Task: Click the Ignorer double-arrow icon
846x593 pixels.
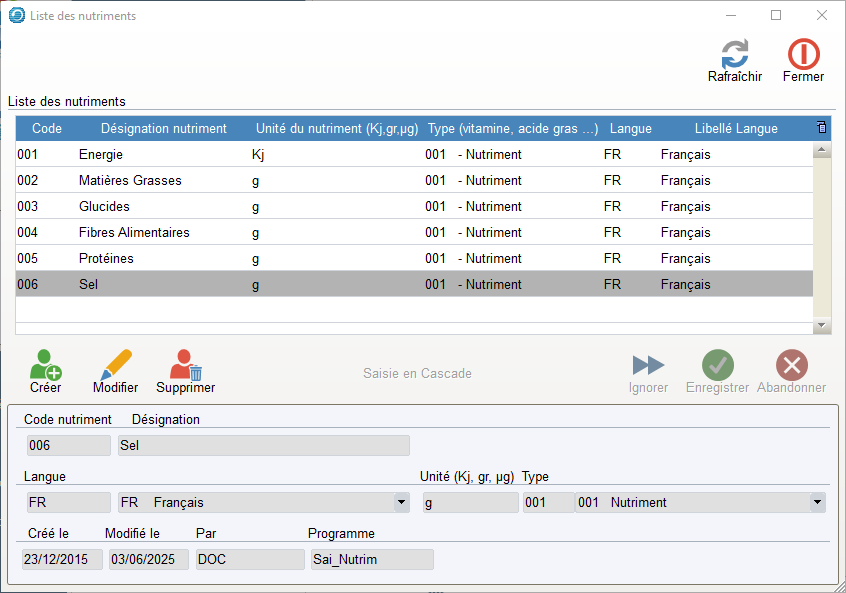Action: (648, 366)
